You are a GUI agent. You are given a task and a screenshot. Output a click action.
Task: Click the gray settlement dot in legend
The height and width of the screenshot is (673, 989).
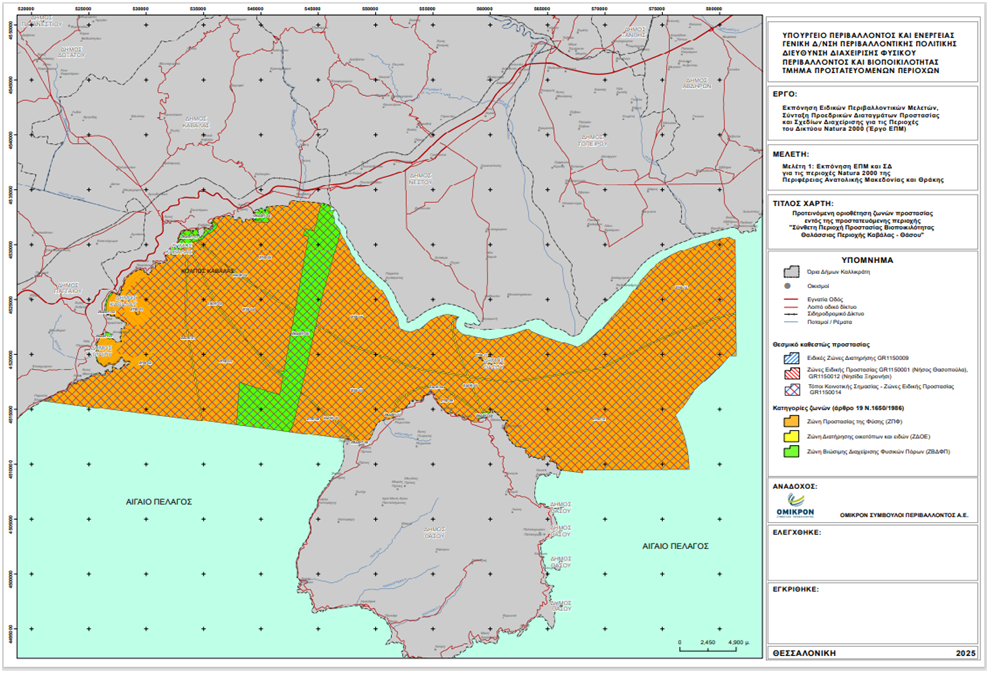(789, 286)
